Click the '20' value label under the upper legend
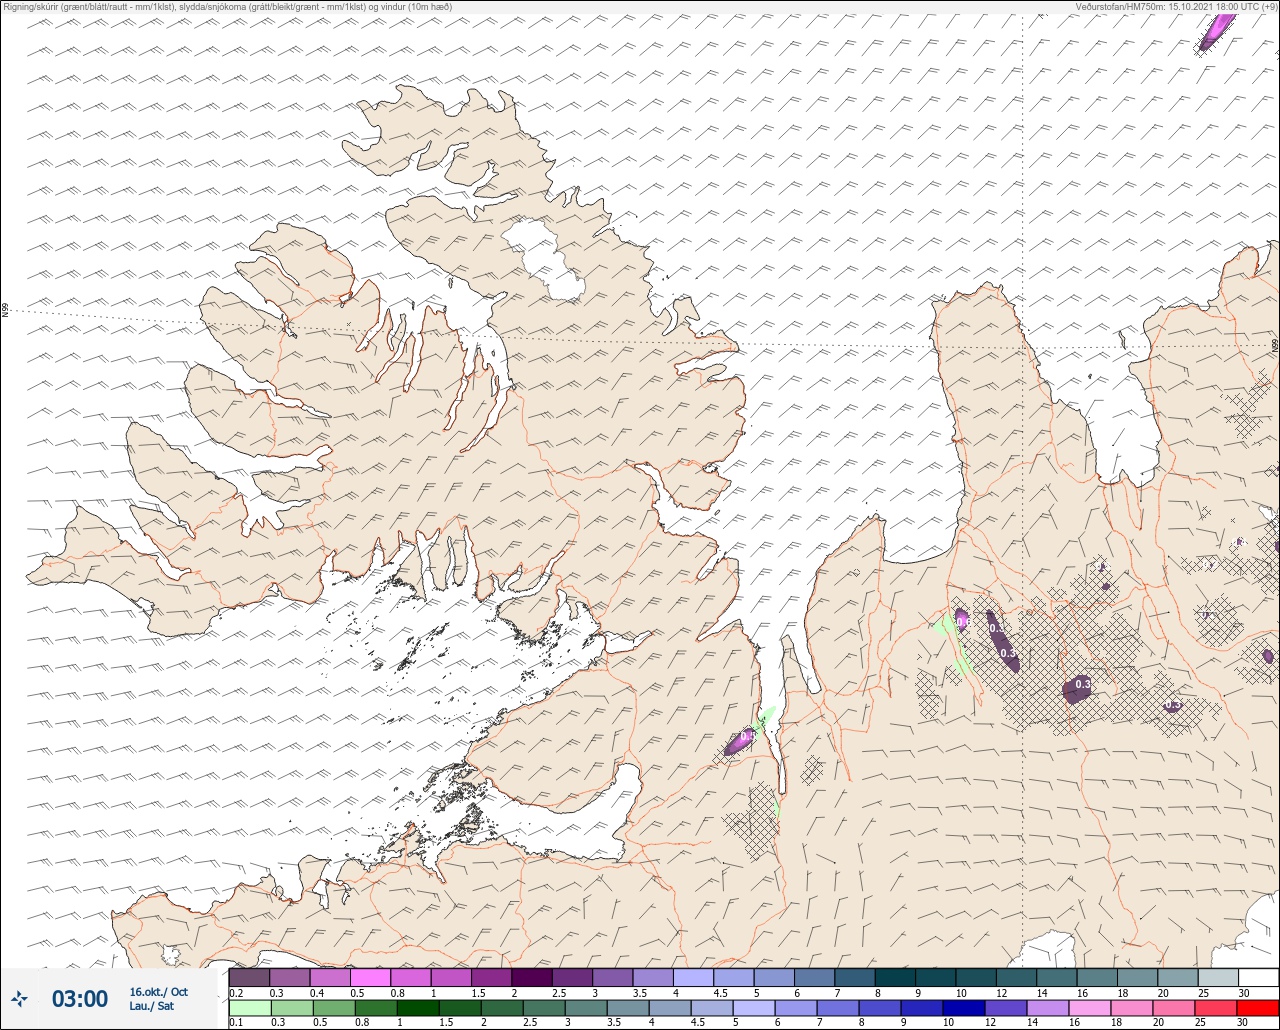1280x1030 pixels. point(1163,992)
